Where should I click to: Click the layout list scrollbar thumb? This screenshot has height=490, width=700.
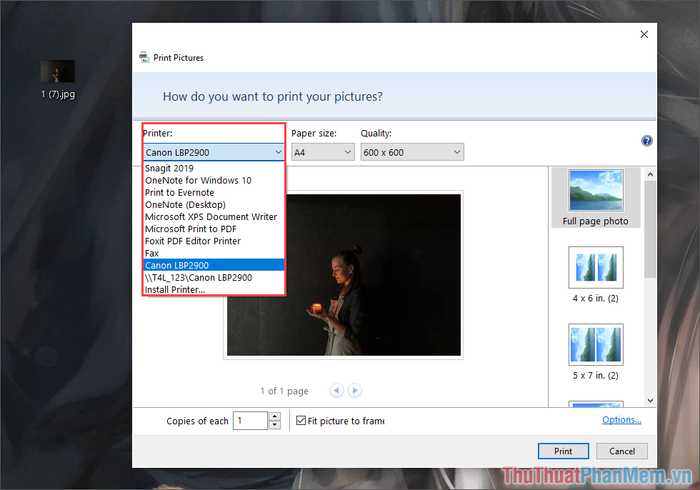pyautogui.click(x=650, y=229)
